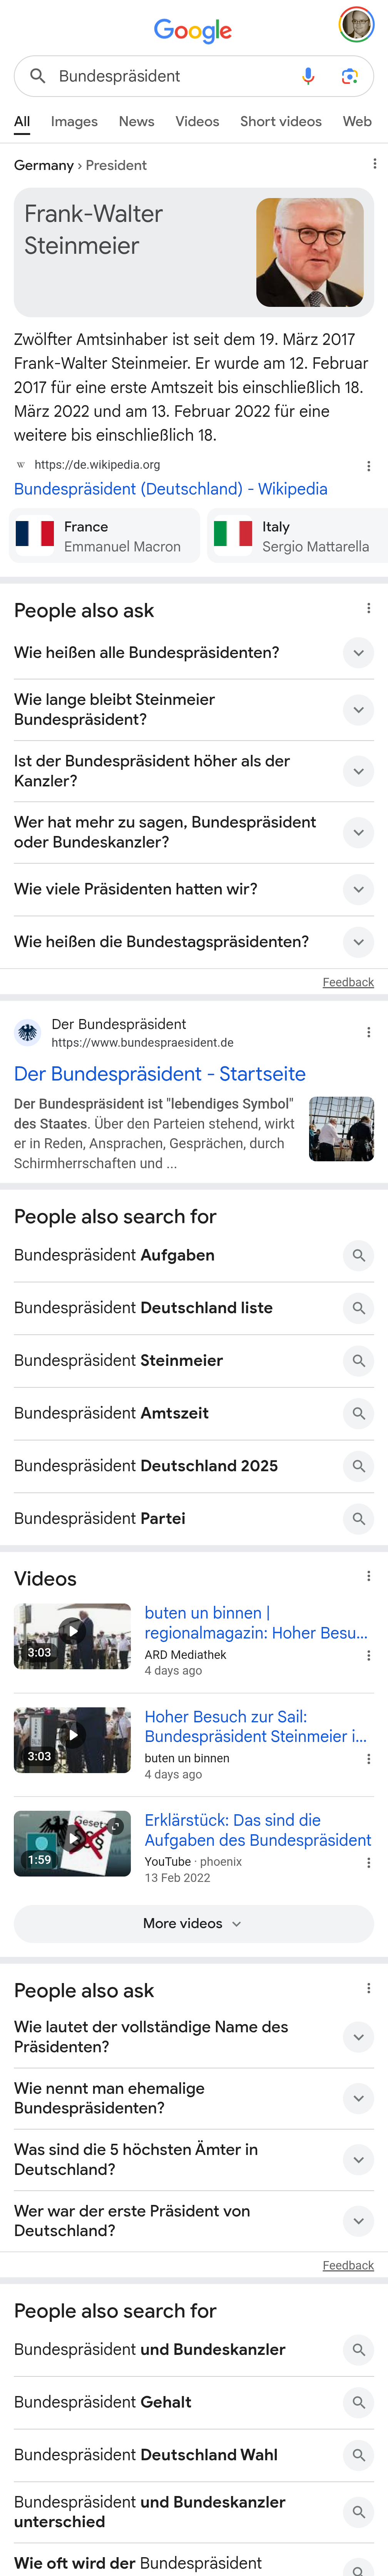The width and height of the screenshot is (388, 2576).
Task: Open three-dot menu next to Germany President
Action: point(374,164)
